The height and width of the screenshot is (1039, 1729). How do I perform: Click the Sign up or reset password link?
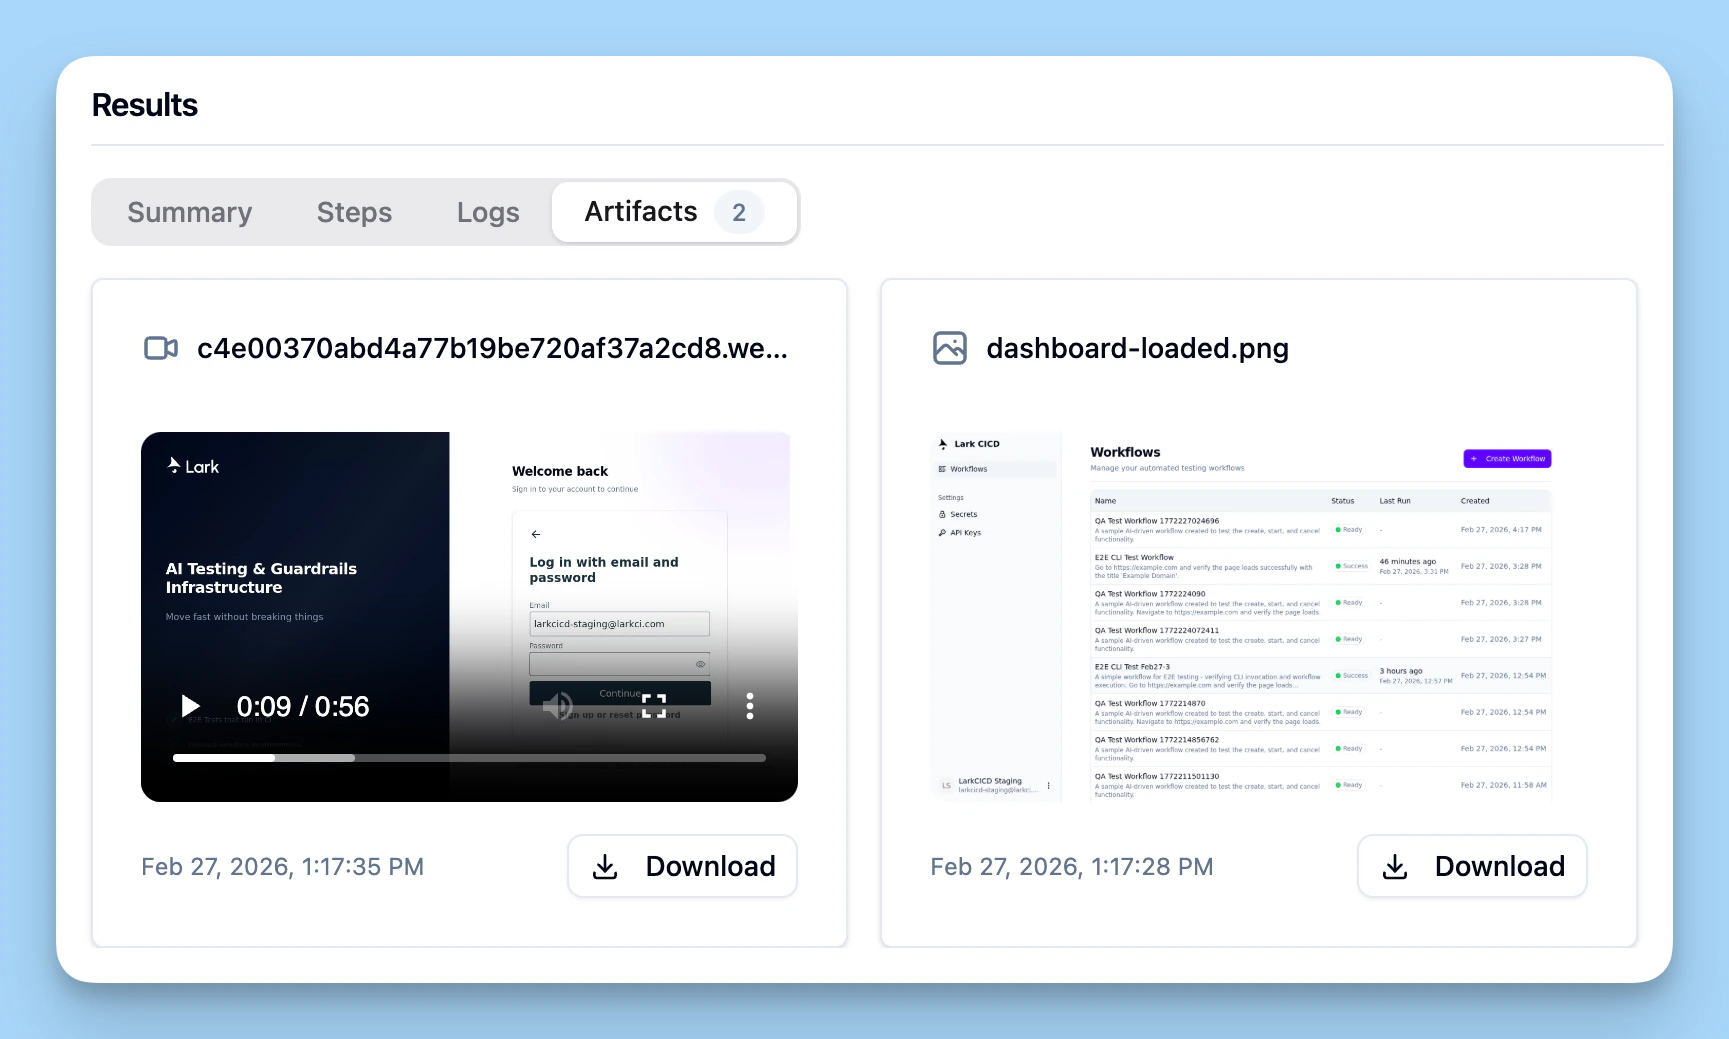coord(619,713)
